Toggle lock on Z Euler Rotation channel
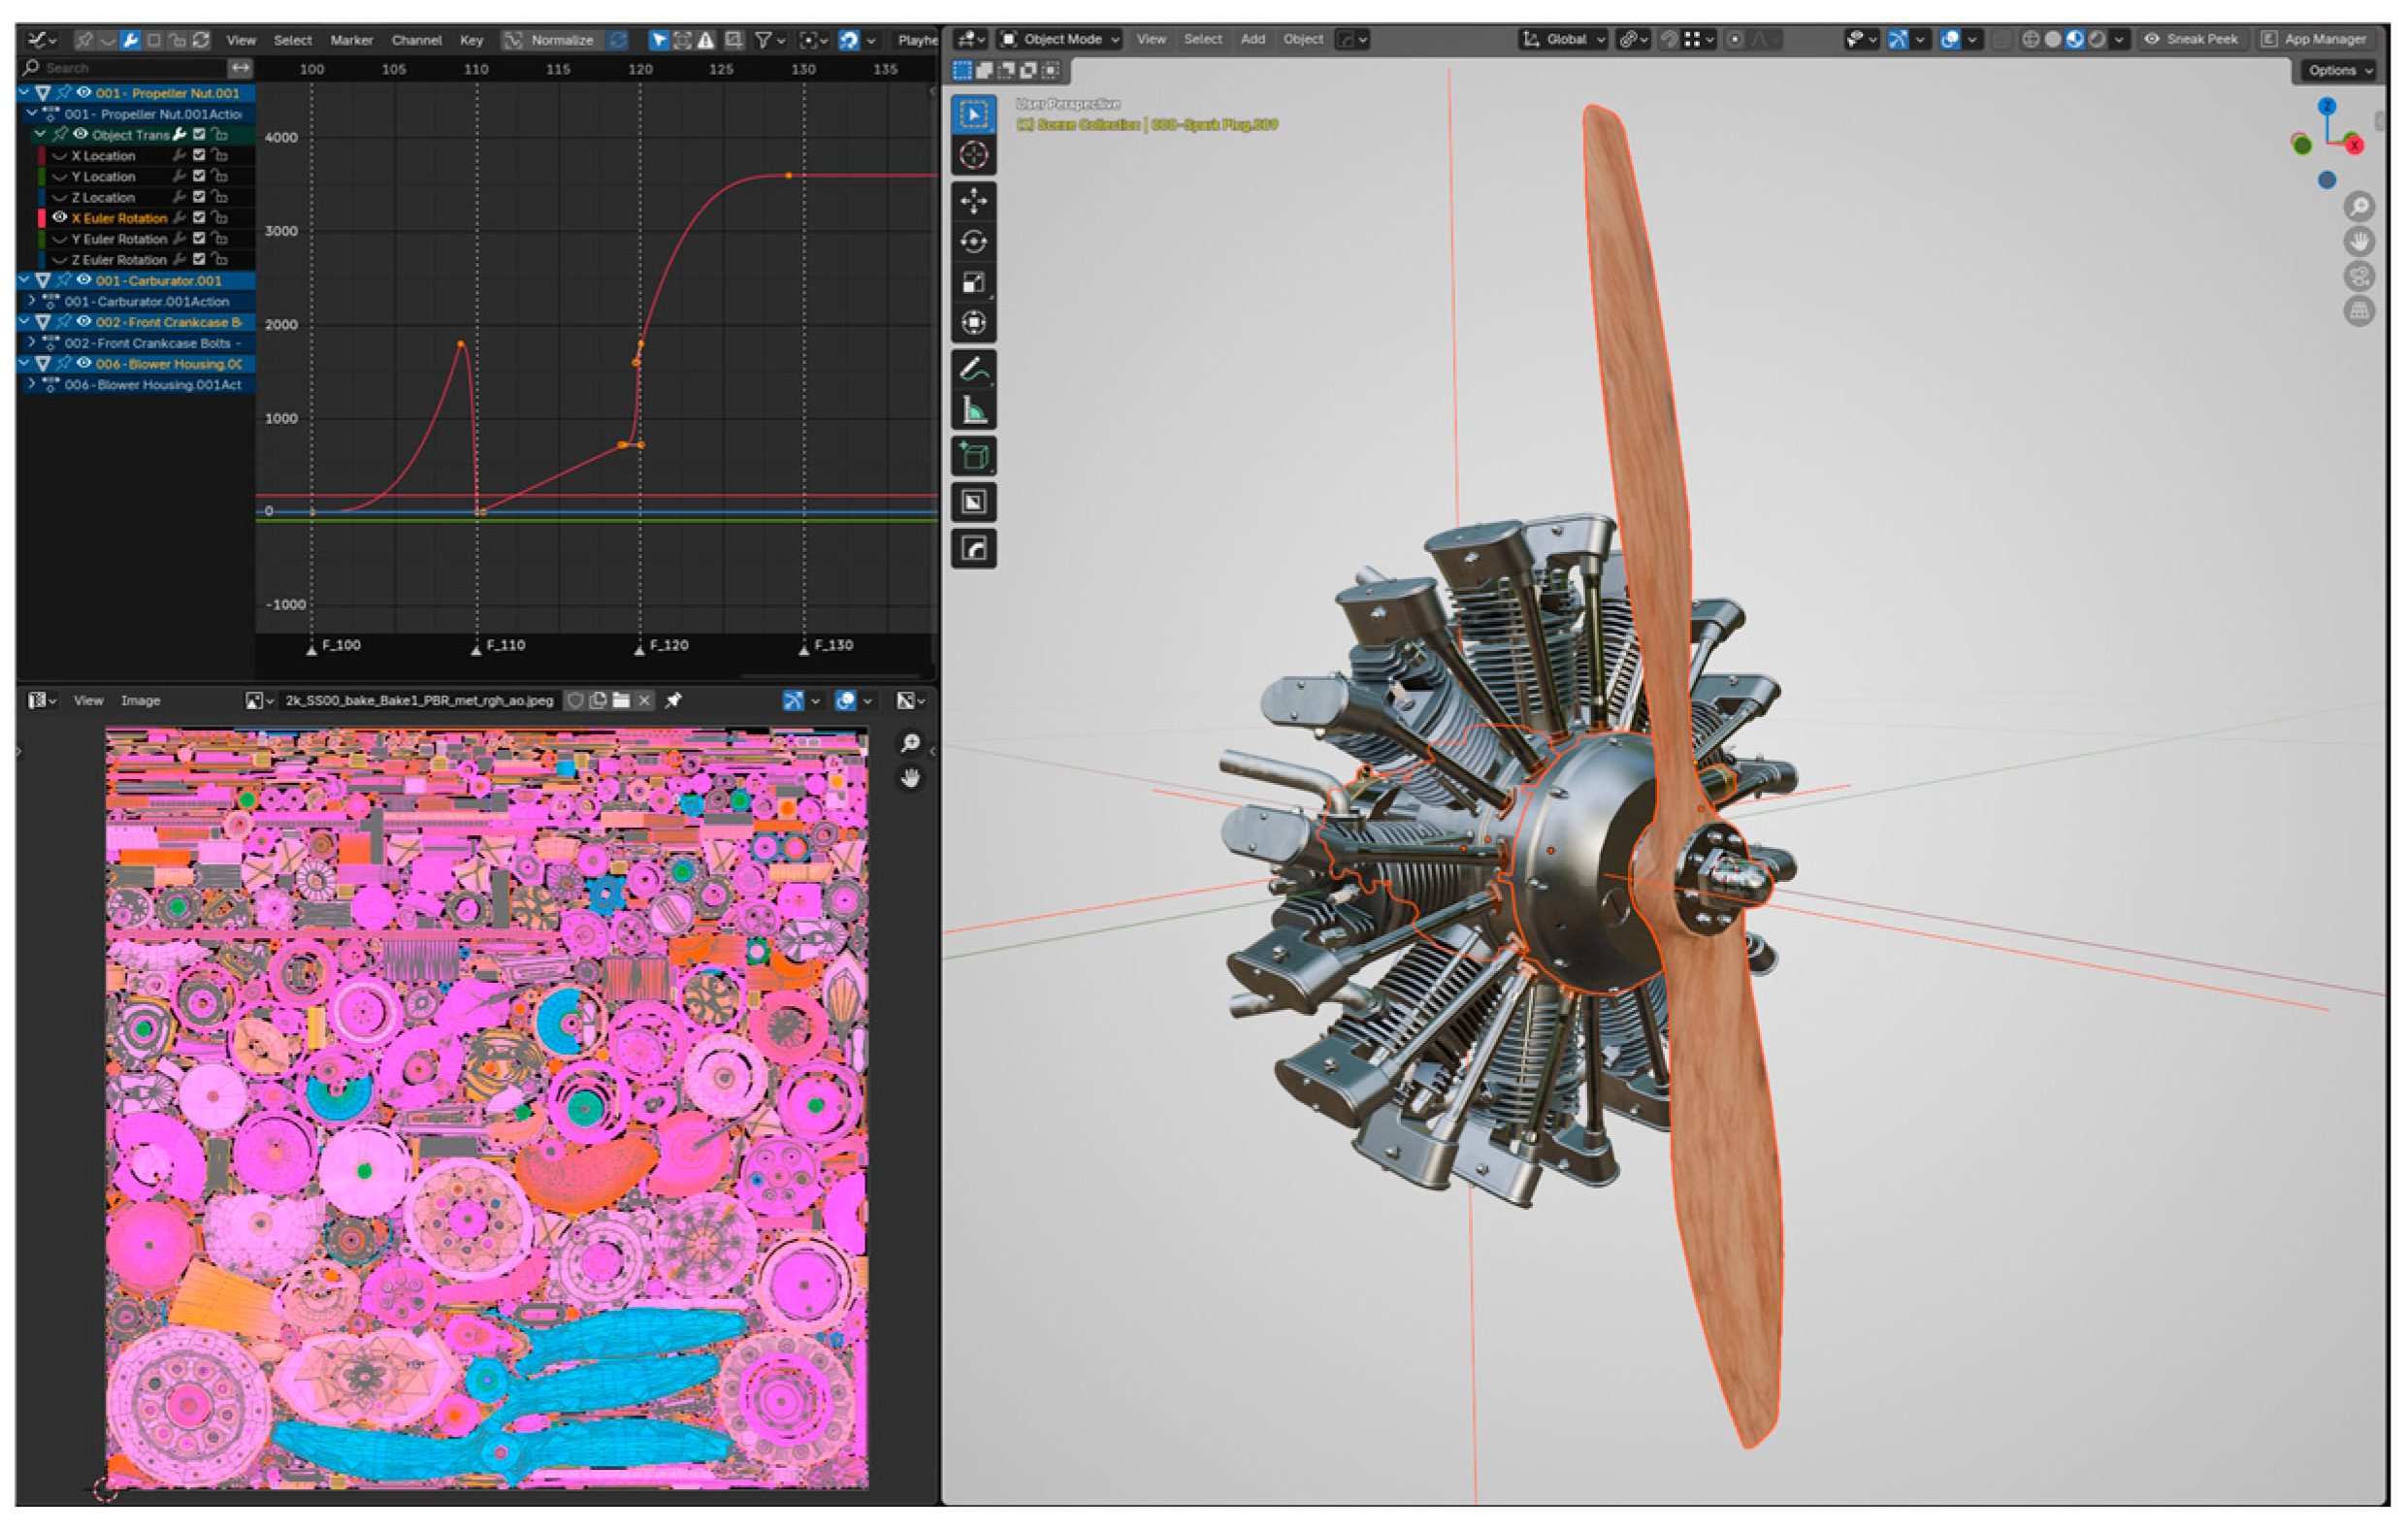The width and height of the screenshot is (2408, 1530). pos(219,259)
